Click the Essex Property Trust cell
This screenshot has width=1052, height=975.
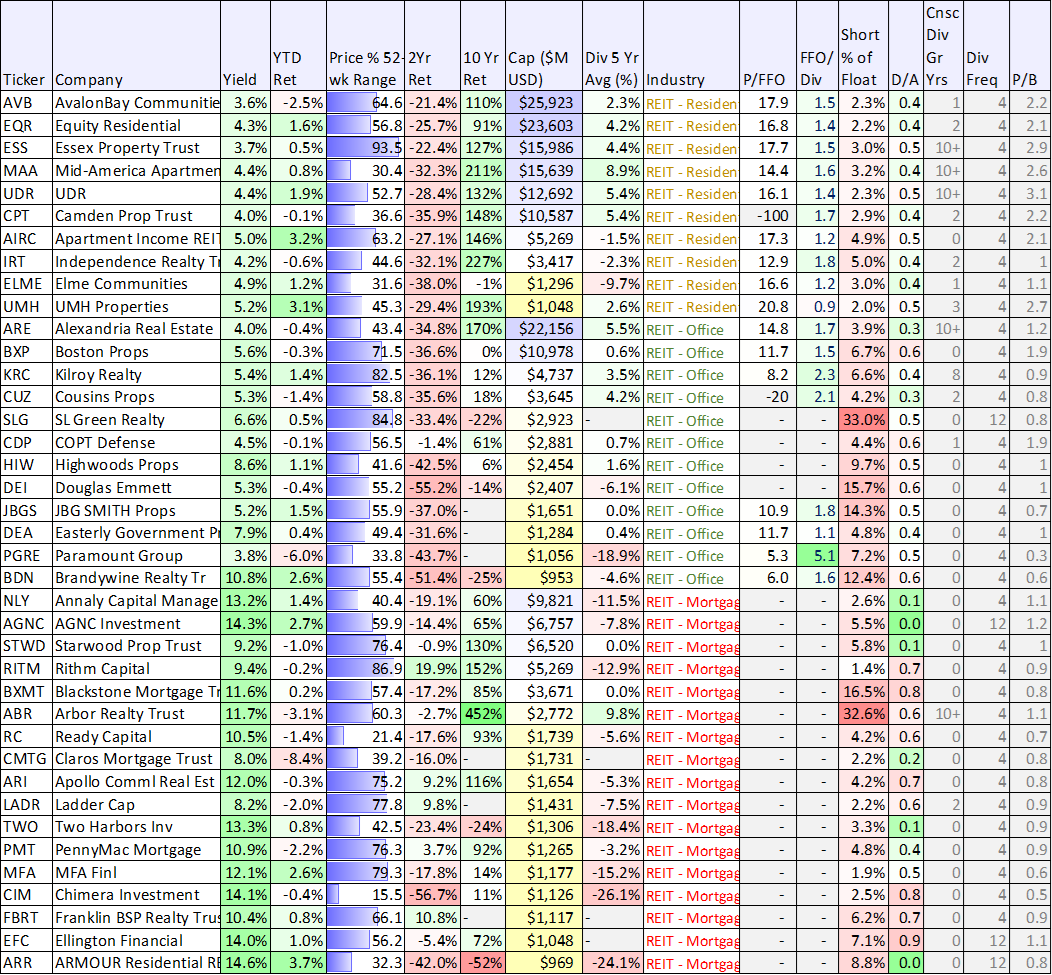coord(136,148)
